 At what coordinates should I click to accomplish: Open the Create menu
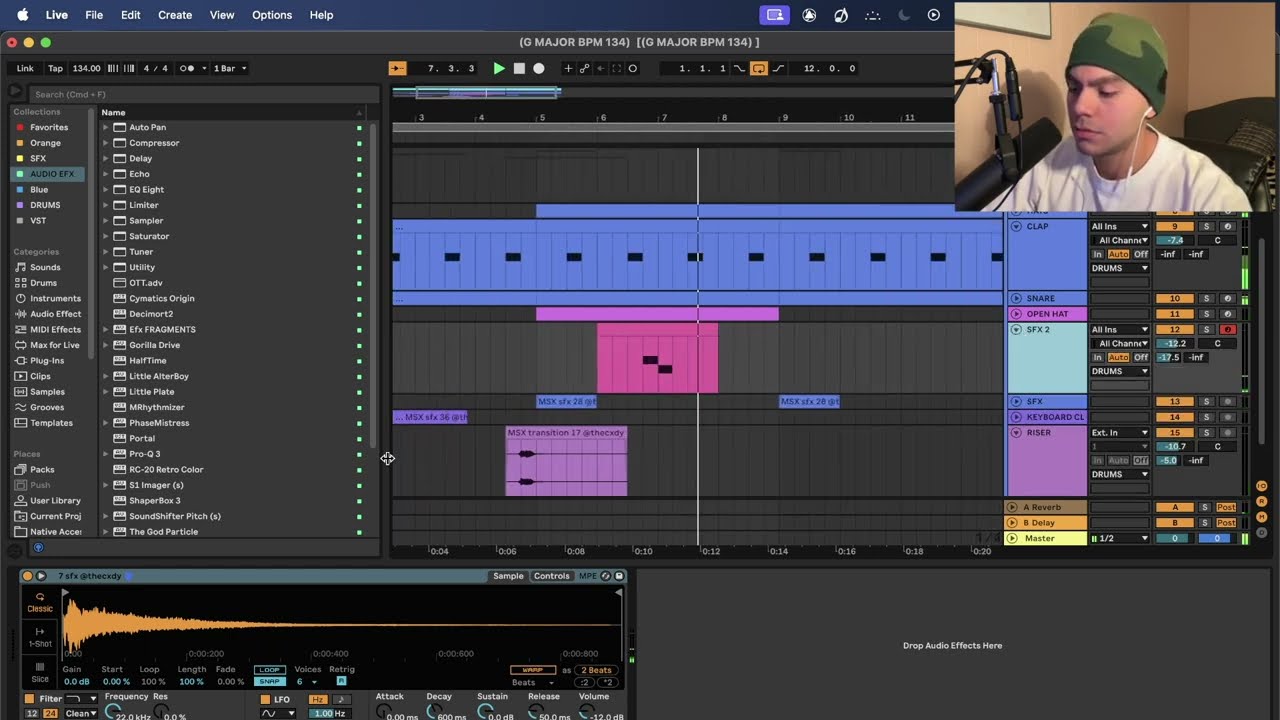(x=175, y=15)
